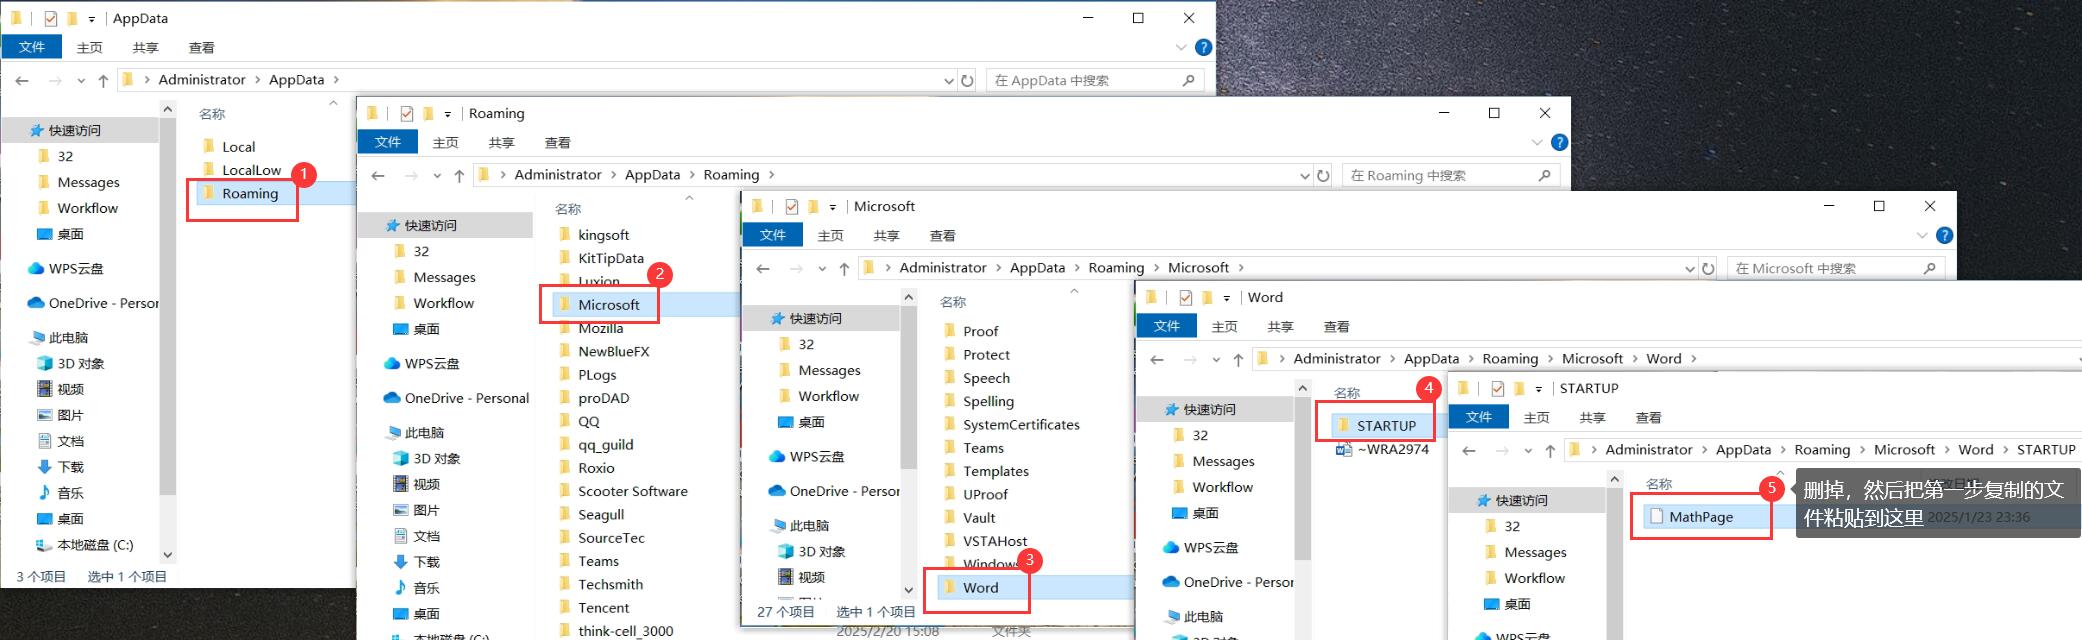Go up one level in the Word window

[x=1238, y=359]
